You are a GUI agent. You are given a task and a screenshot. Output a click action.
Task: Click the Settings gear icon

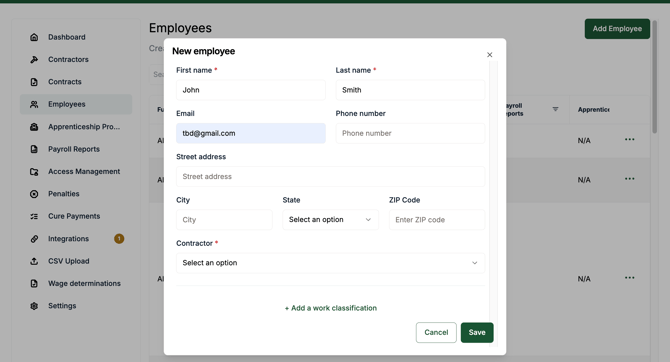click(34, 306)
